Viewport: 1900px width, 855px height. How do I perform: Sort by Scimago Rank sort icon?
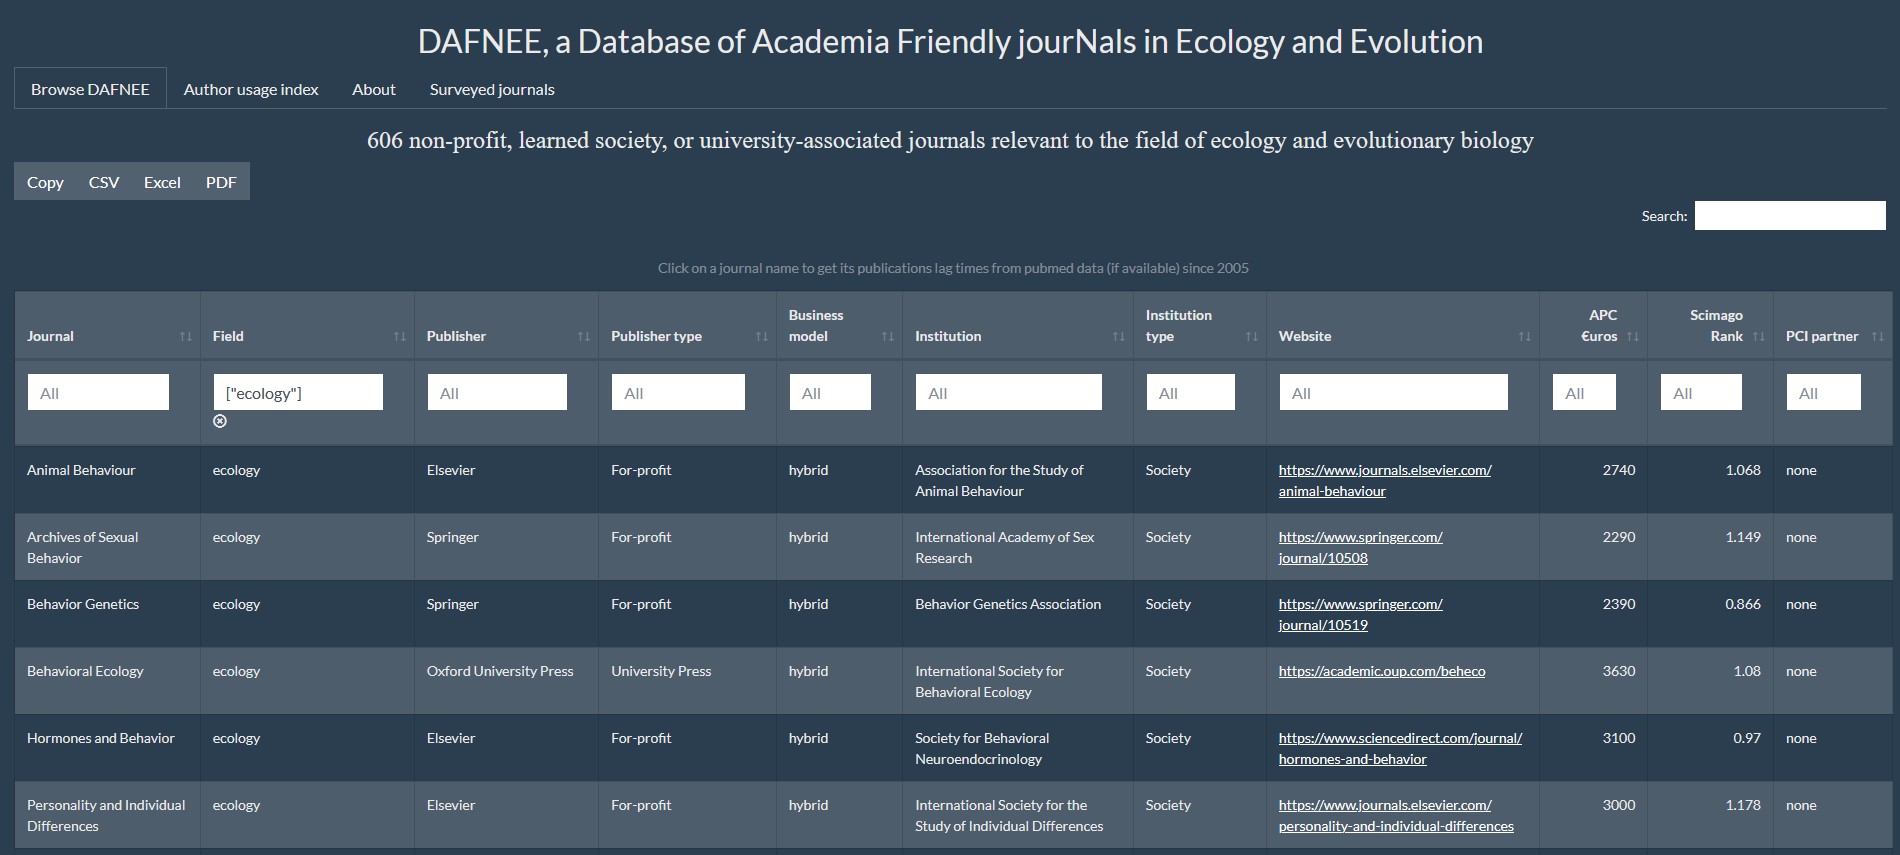1759,337
